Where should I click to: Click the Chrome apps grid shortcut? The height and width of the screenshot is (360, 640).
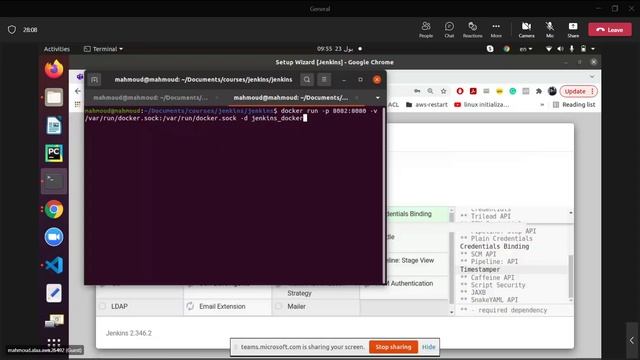click(77, 104)
